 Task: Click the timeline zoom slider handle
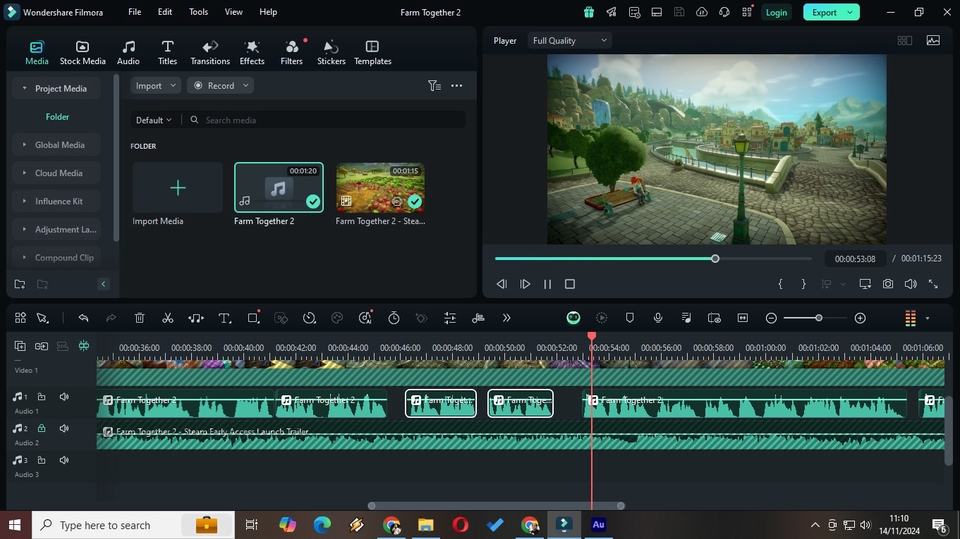click(818, 318)
